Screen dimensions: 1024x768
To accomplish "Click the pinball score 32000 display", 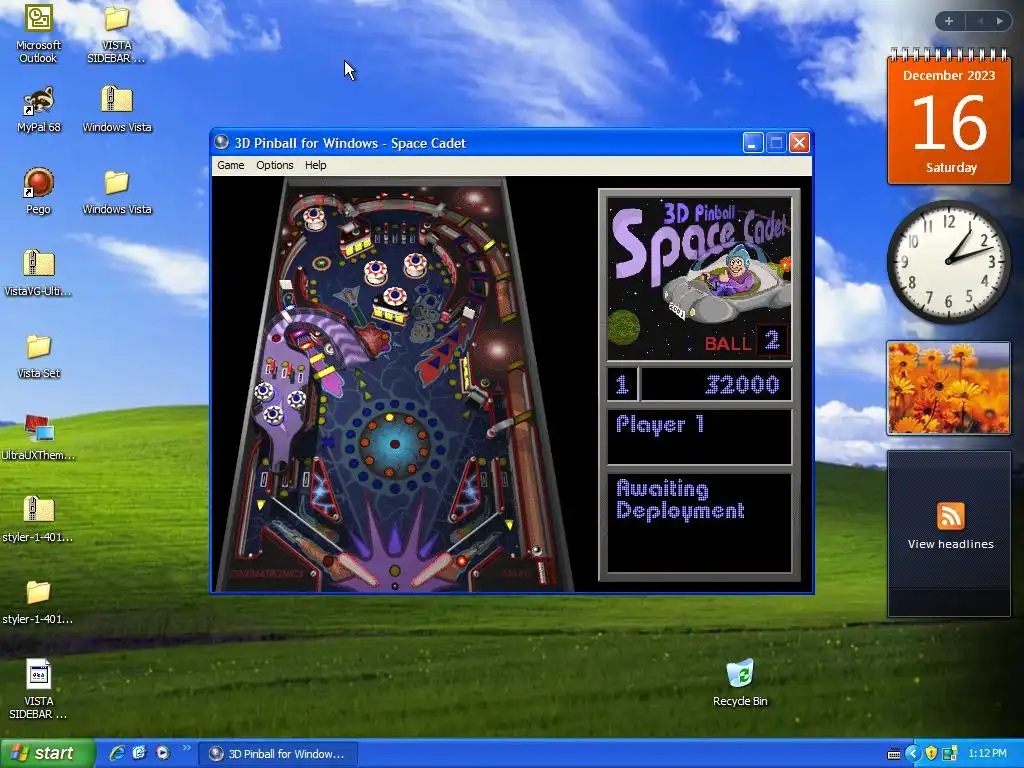I will (x=716, y=384).
